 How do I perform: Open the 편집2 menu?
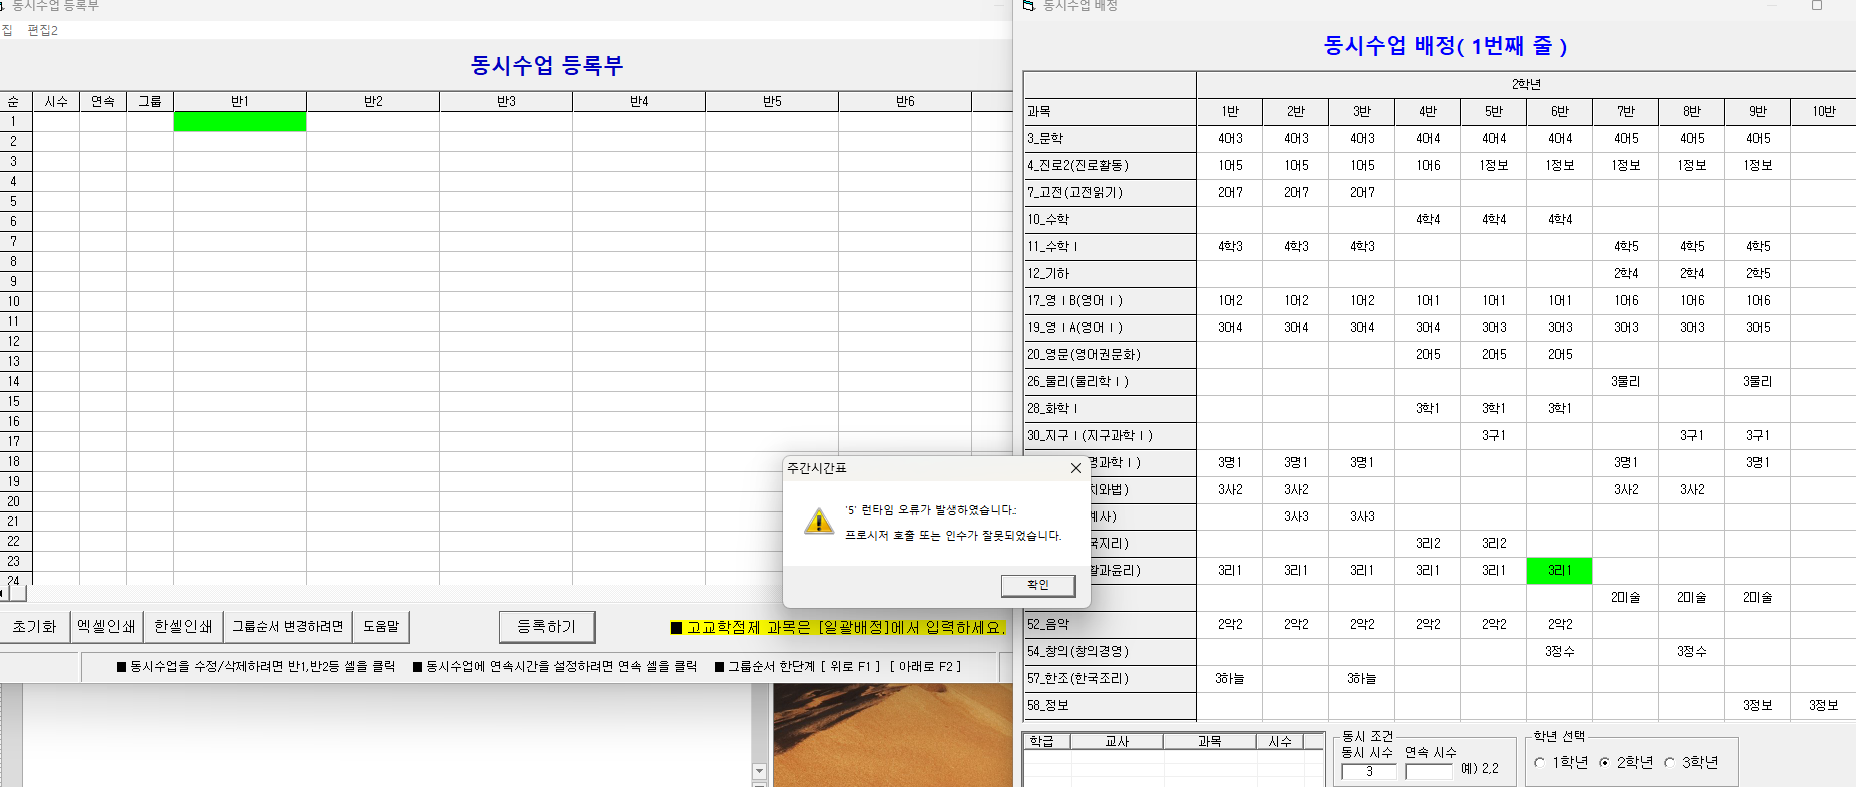click(x=42, y=31)
